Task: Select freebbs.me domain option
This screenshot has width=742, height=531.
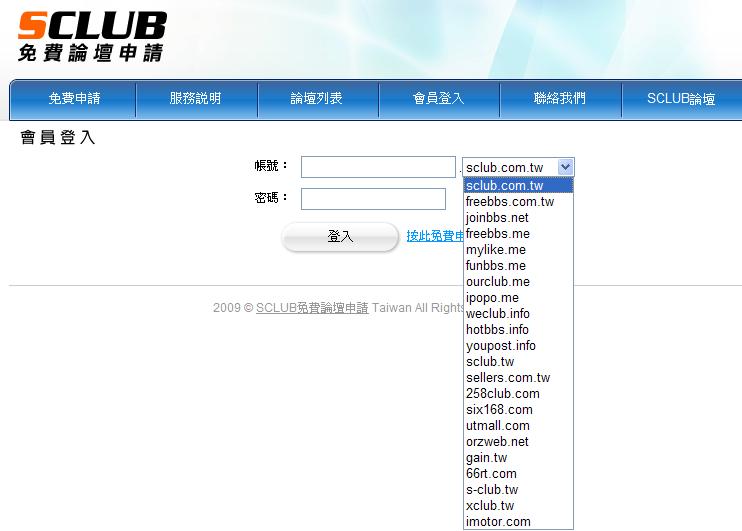Action: tap(518, 234)
